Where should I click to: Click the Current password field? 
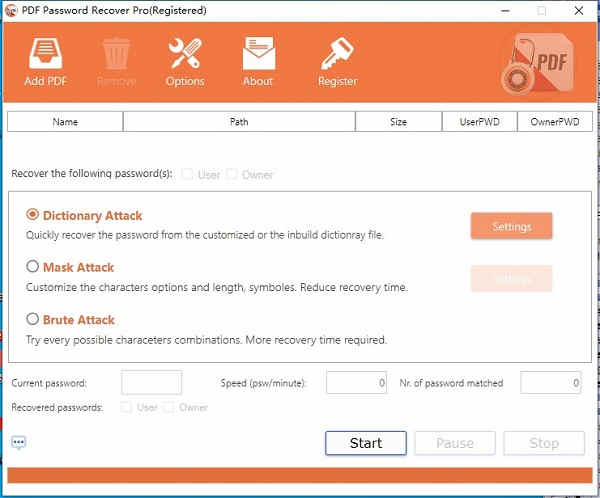pos(152,382)
